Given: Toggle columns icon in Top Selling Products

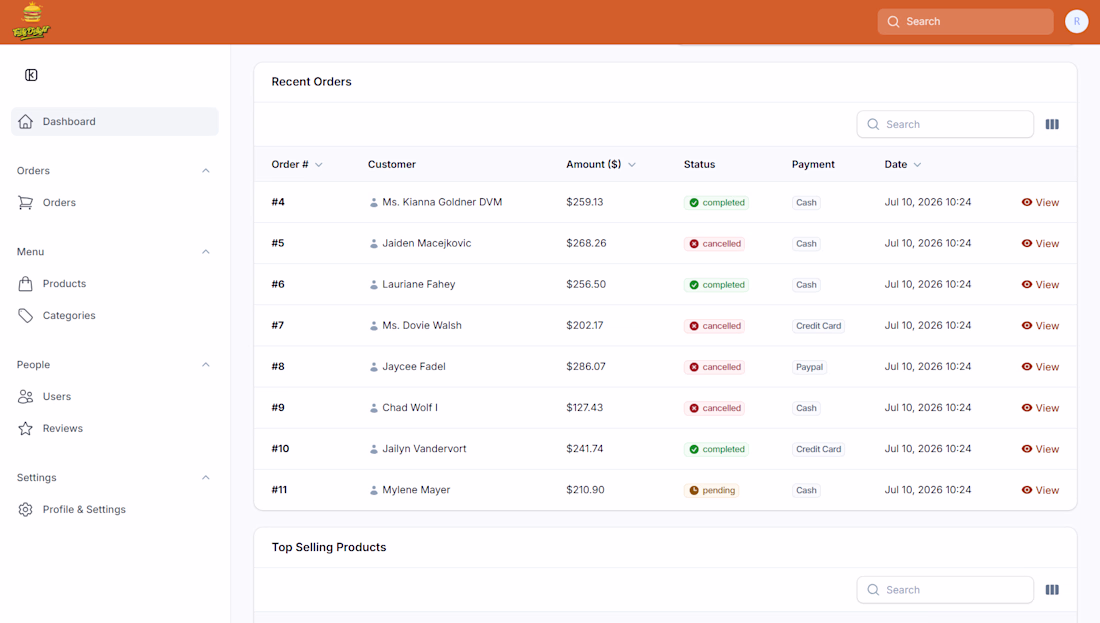Looking at the screenshot, I should (1052, 590).
